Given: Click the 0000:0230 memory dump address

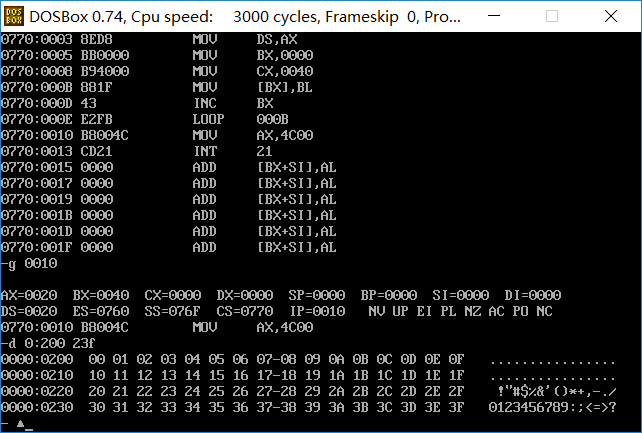Looking at the screenshot, I should pyautogui.click(x=37, y=407).
